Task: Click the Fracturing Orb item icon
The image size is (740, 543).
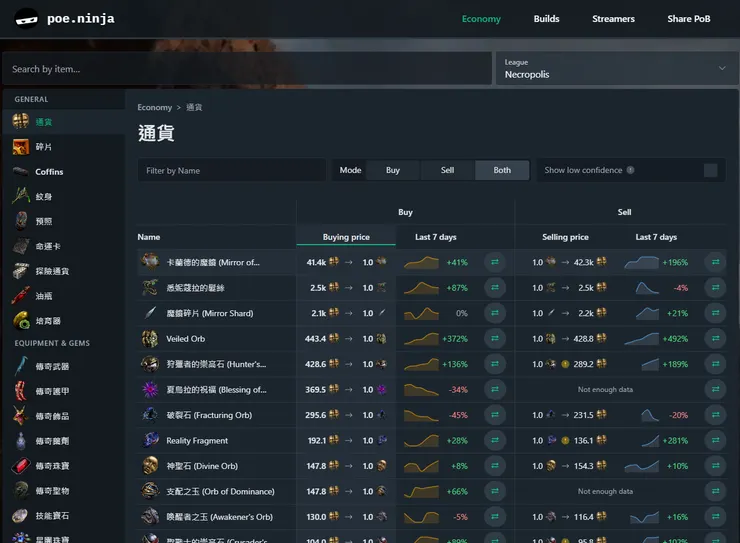Action: [150, 415]
